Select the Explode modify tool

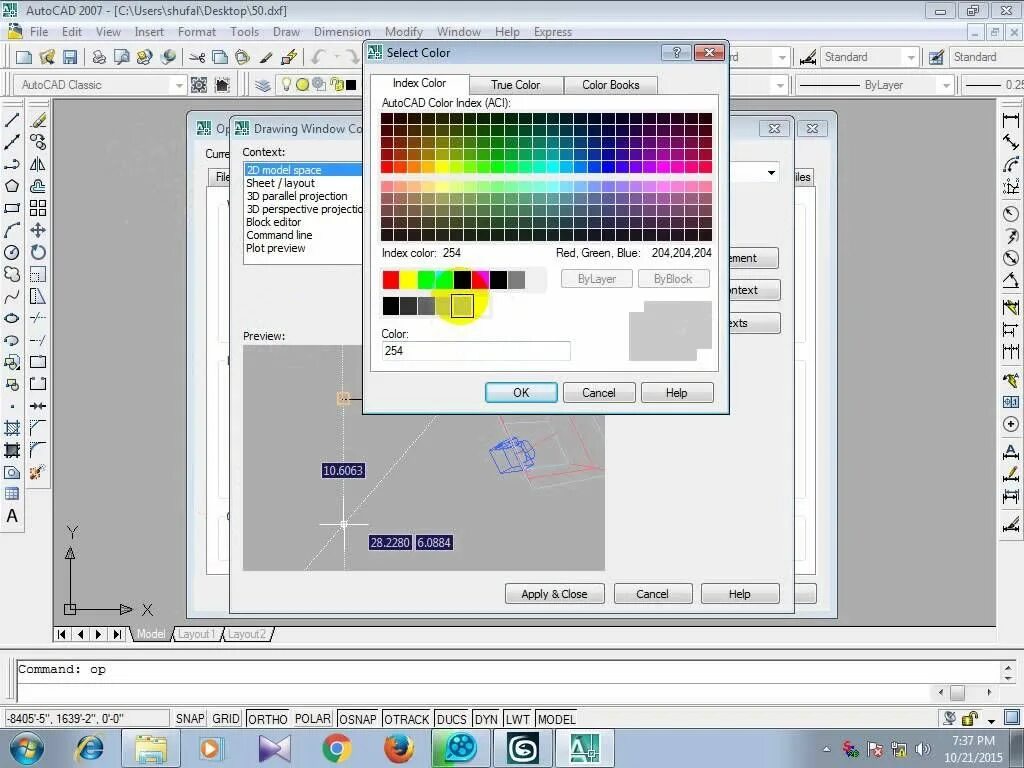38,472
